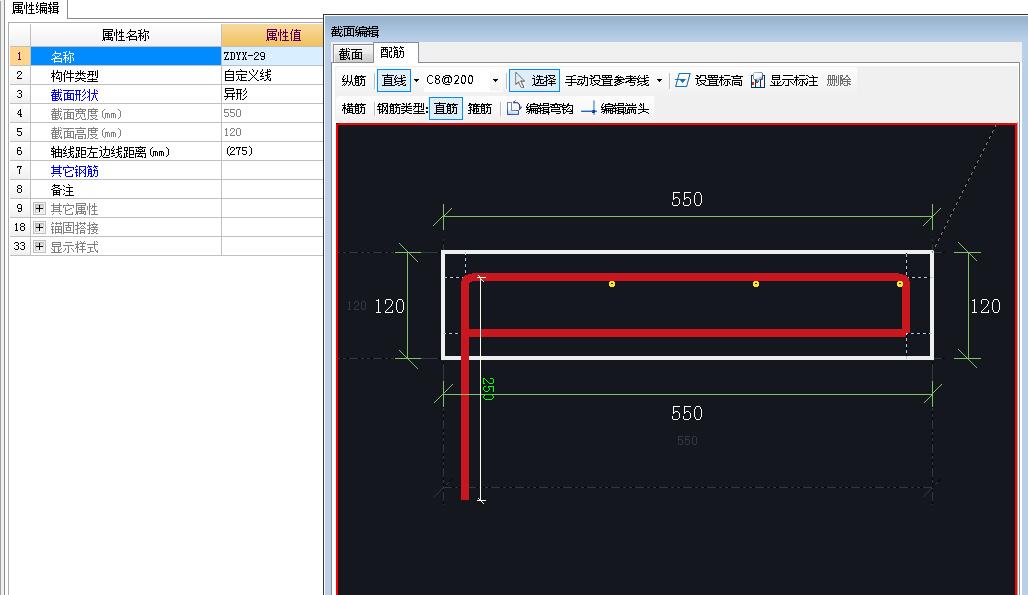The height and width of the screenshot is (595, 1028).
Task: Click the 设置标高 icon
Action: click(x=682, y=80)
